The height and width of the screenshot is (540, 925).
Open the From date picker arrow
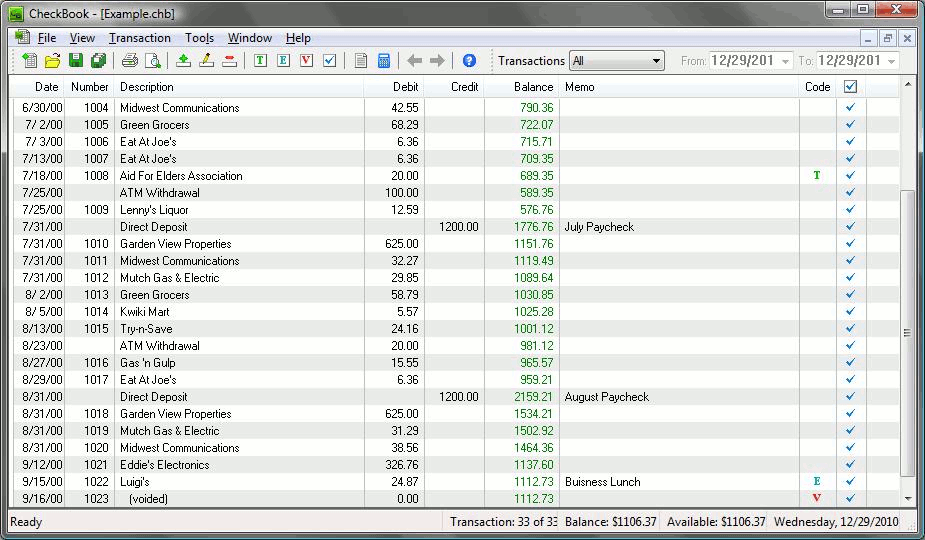coord(785,61)
